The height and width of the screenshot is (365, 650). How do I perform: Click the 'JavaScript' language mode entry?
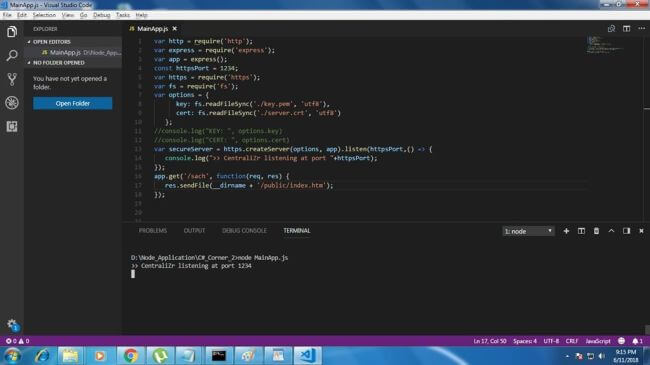[598, 341]
